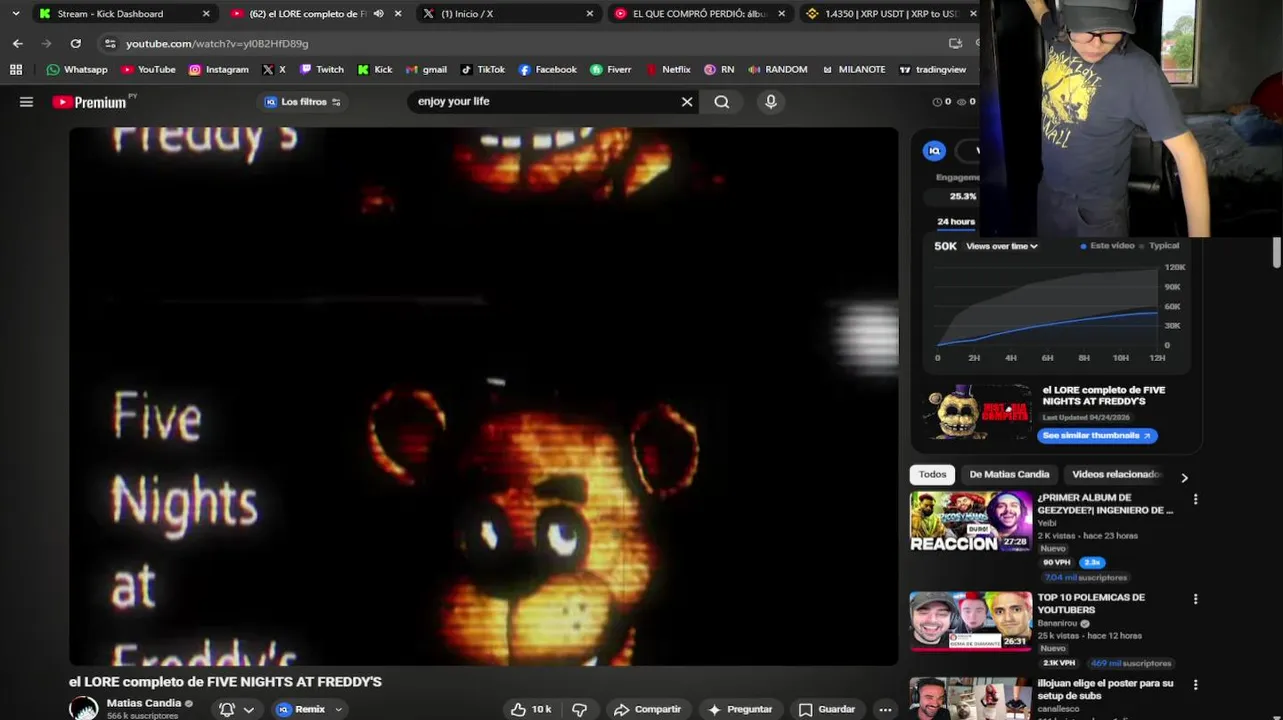Image resolution: width=1283 pixels, height=720 pixels.
Task: Open the tradingview bookmark
Action: point(932,70)
